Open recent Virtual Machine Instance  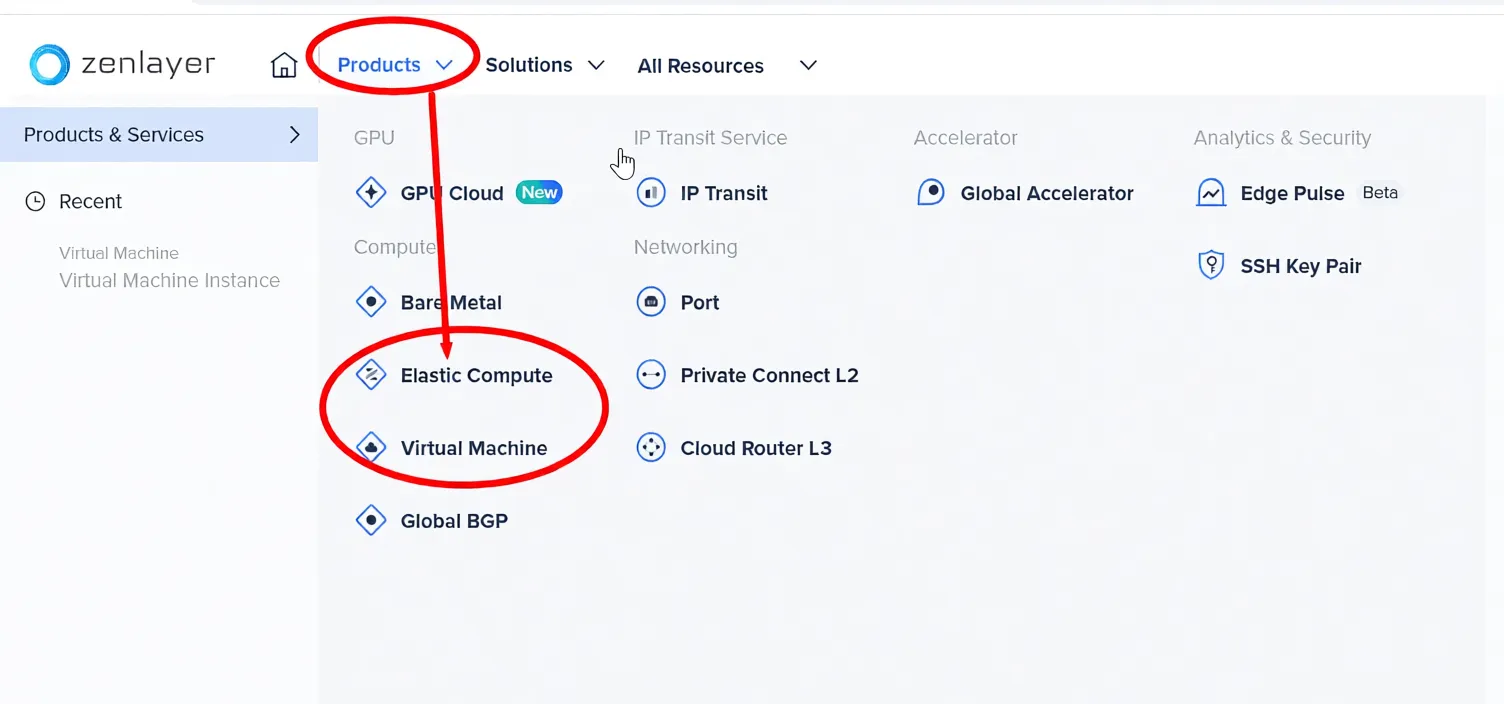(169, 280)
